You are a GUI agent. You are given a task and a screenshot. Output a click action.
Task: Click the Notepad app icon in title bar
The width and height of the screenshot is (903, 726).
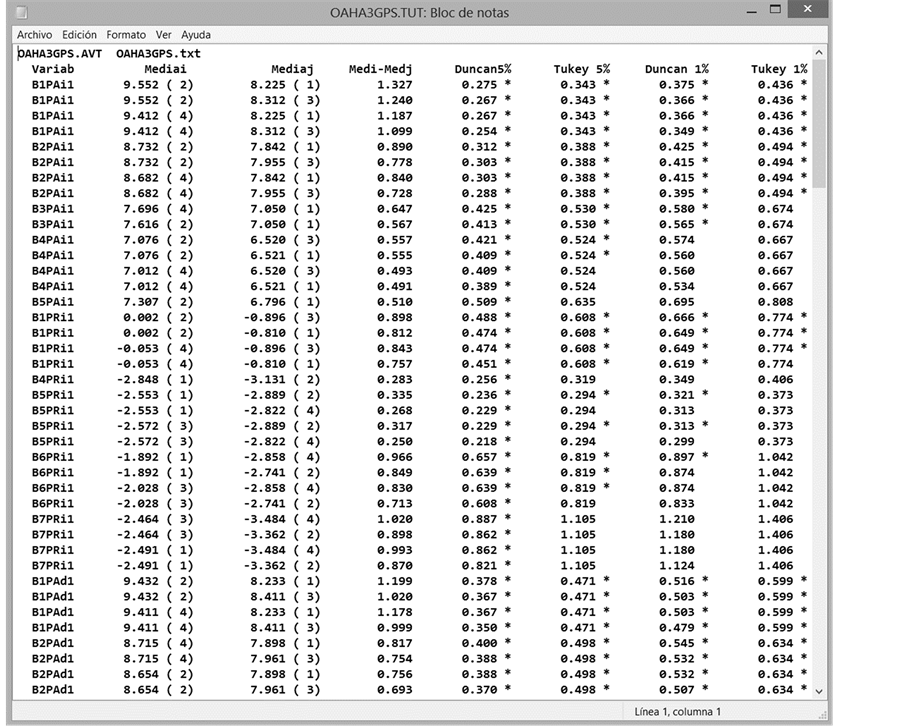(22, 13)
